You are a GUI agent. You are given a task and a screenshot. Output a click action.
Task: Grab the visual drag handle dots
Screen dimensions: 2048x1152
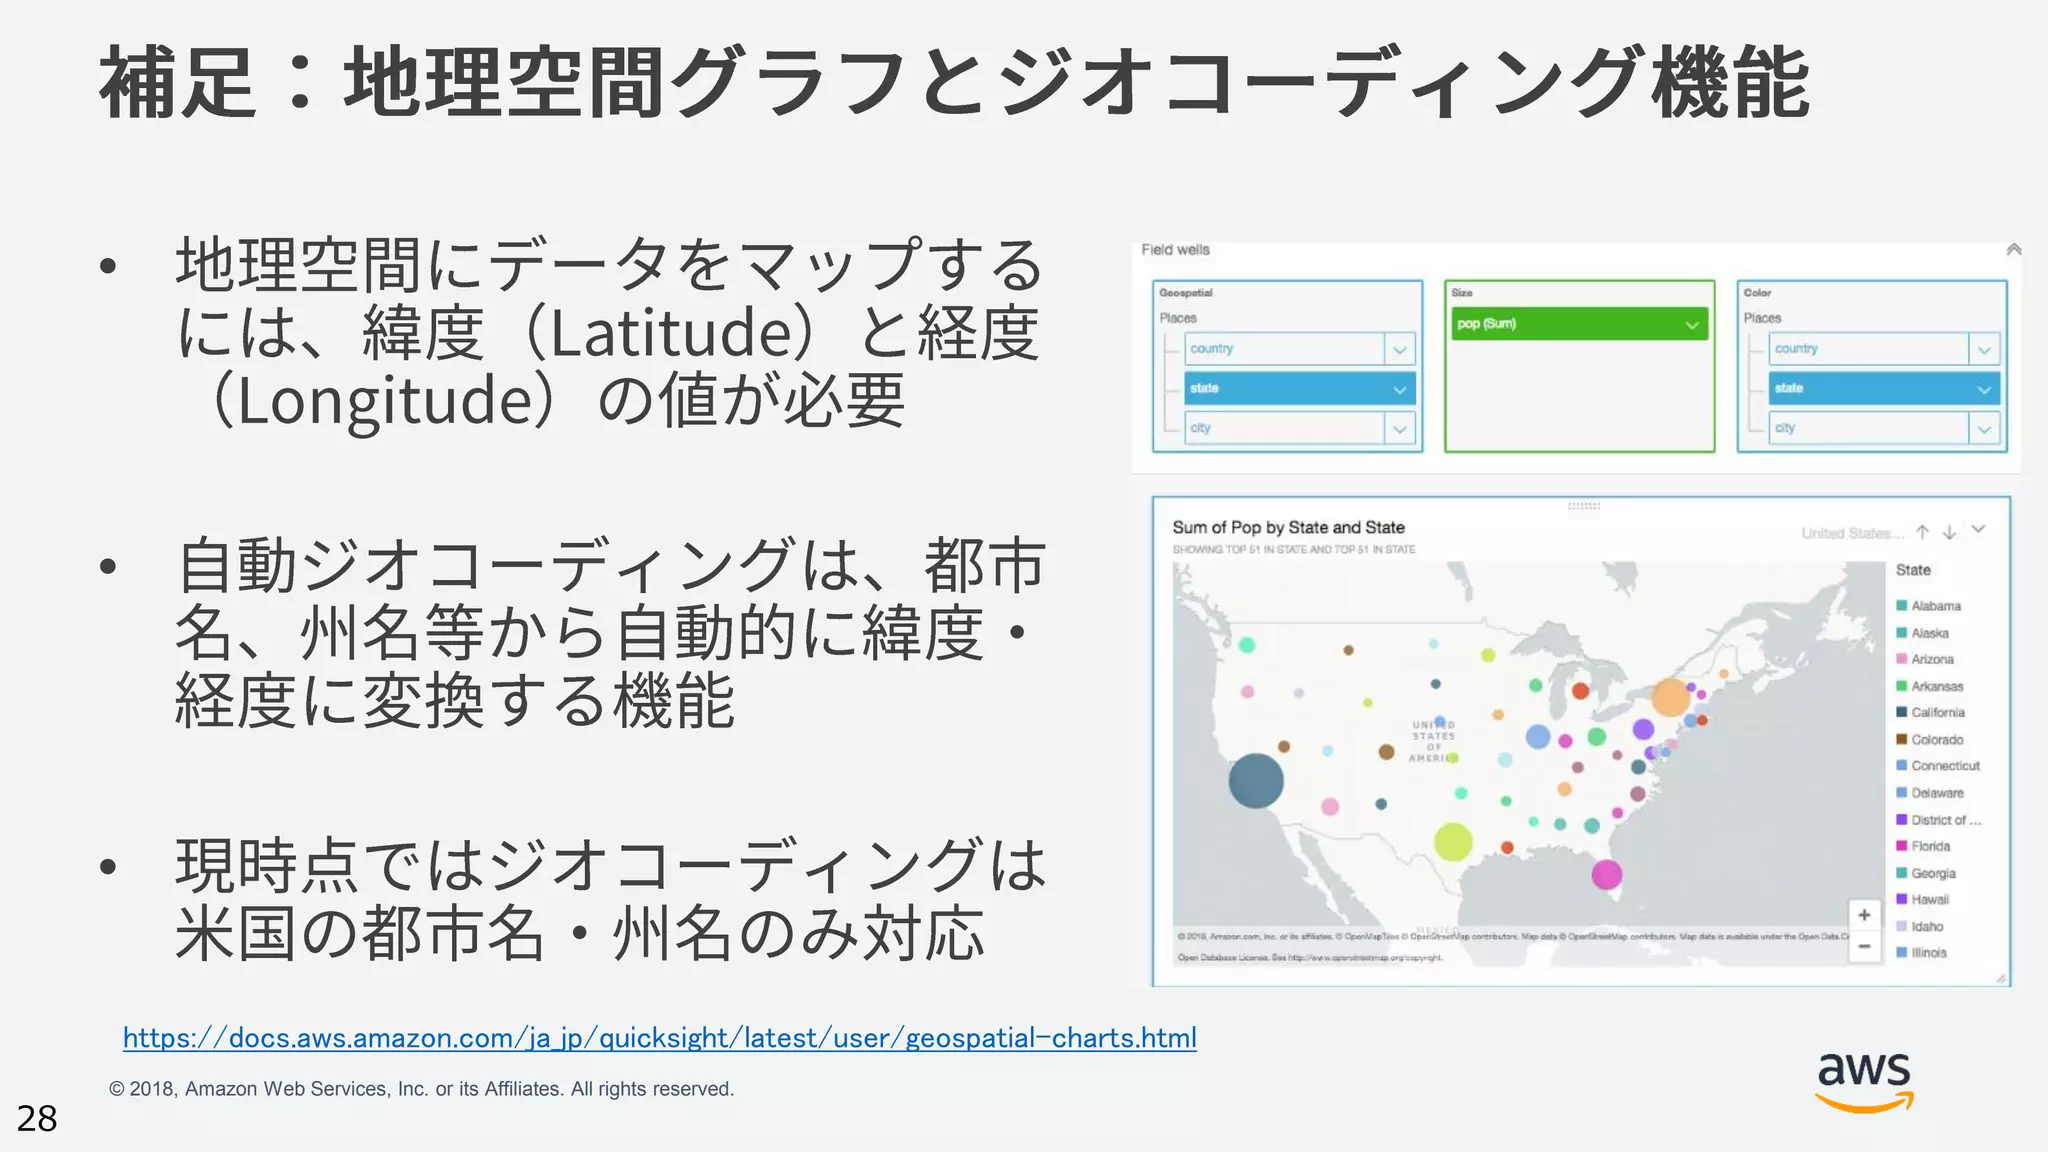click(1584, 506)
